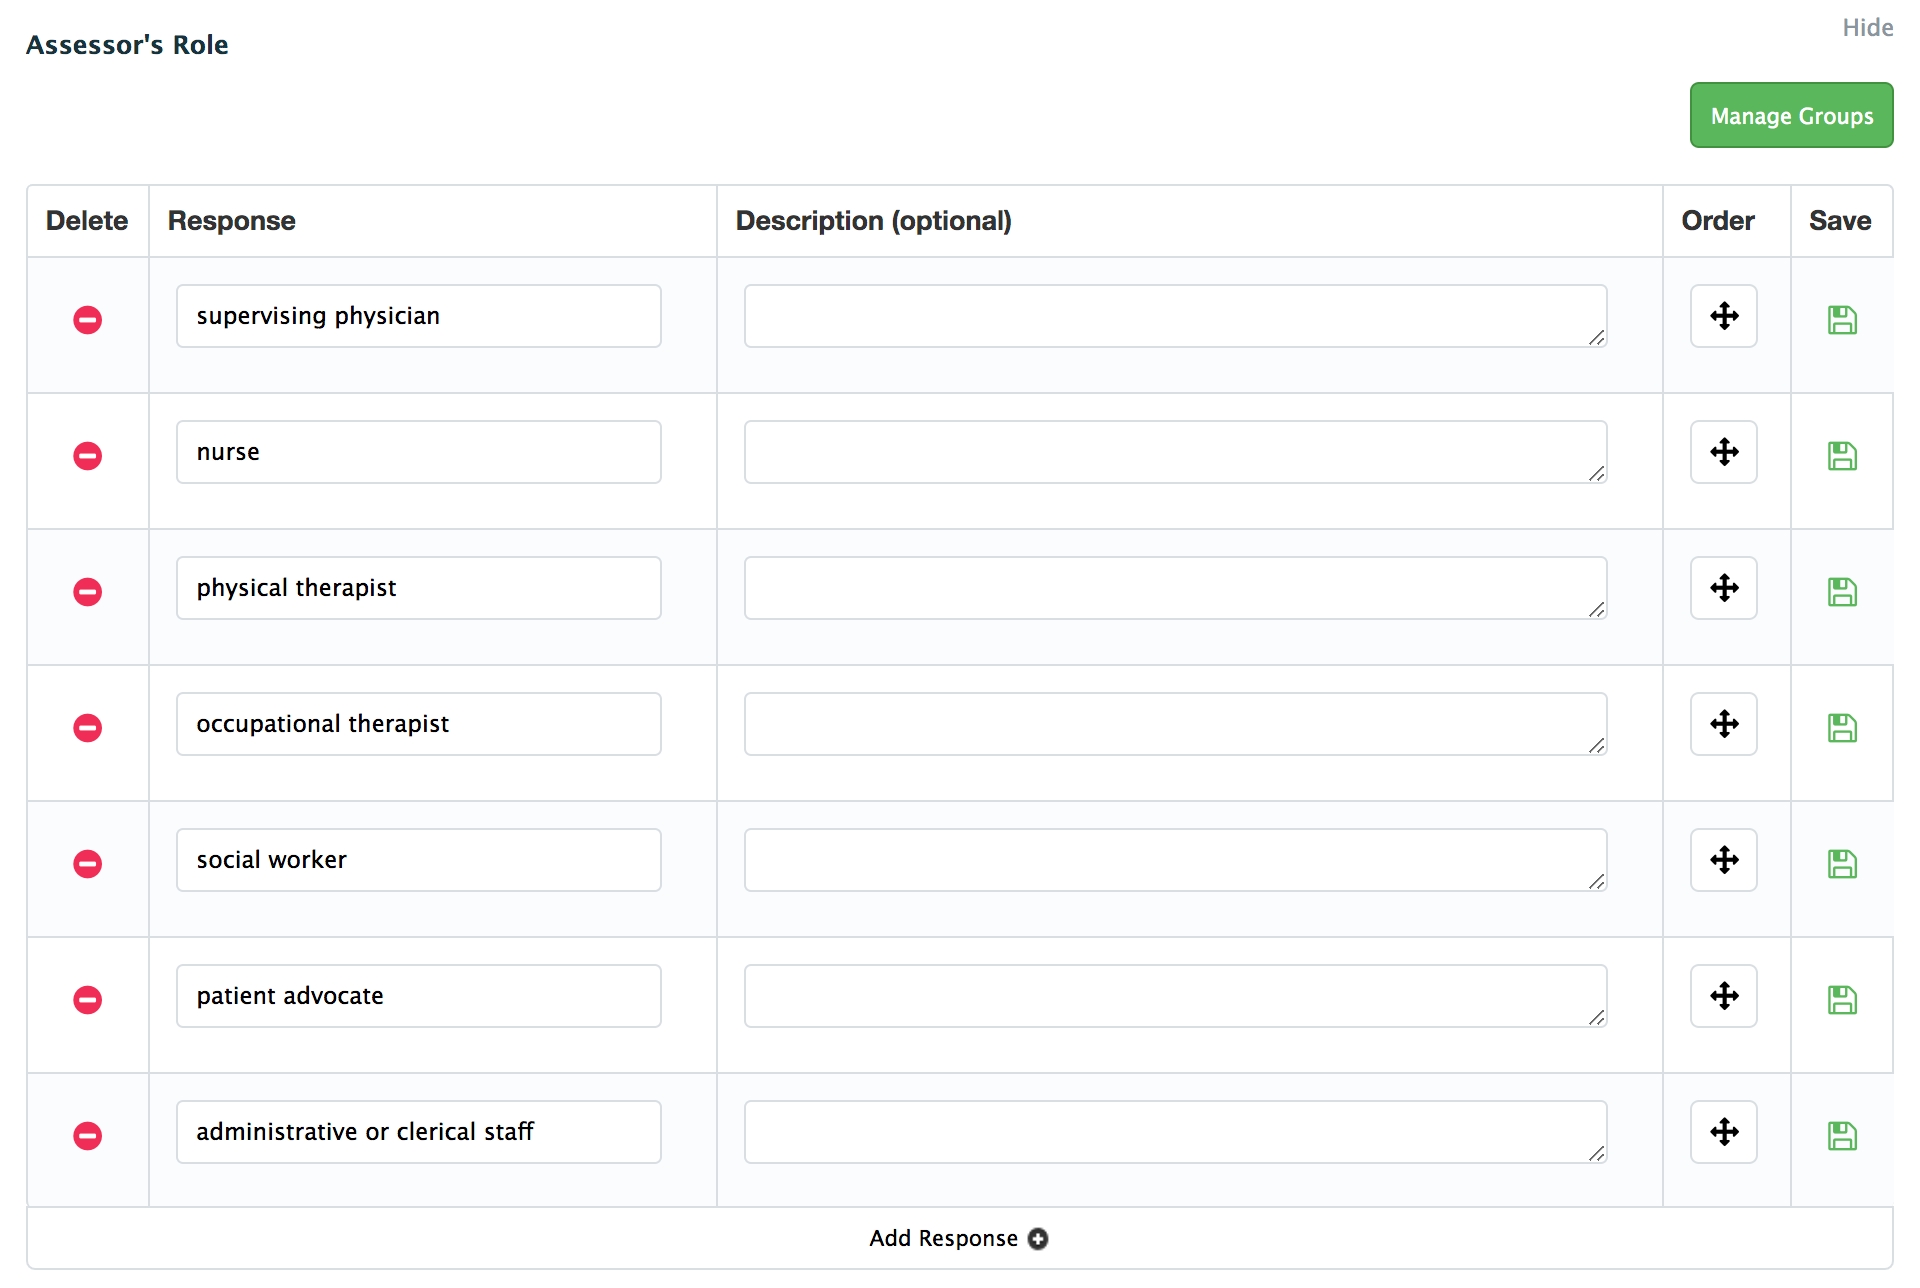The height and width of the screenshot is (1288, 1920).
Task: Open Manage Groups
Action: click(x=1791, y=116)
